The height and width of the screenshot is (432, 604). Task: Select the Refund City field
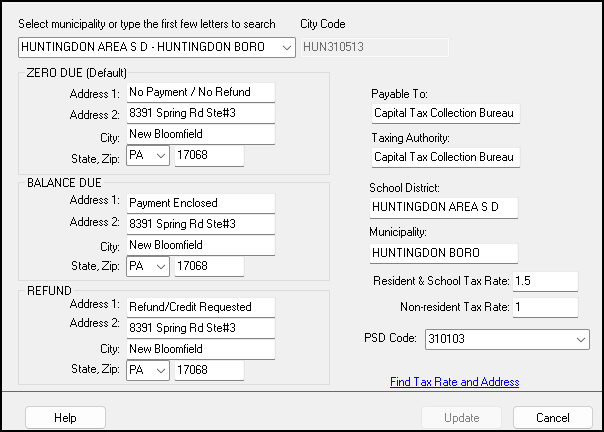[199, 349]
